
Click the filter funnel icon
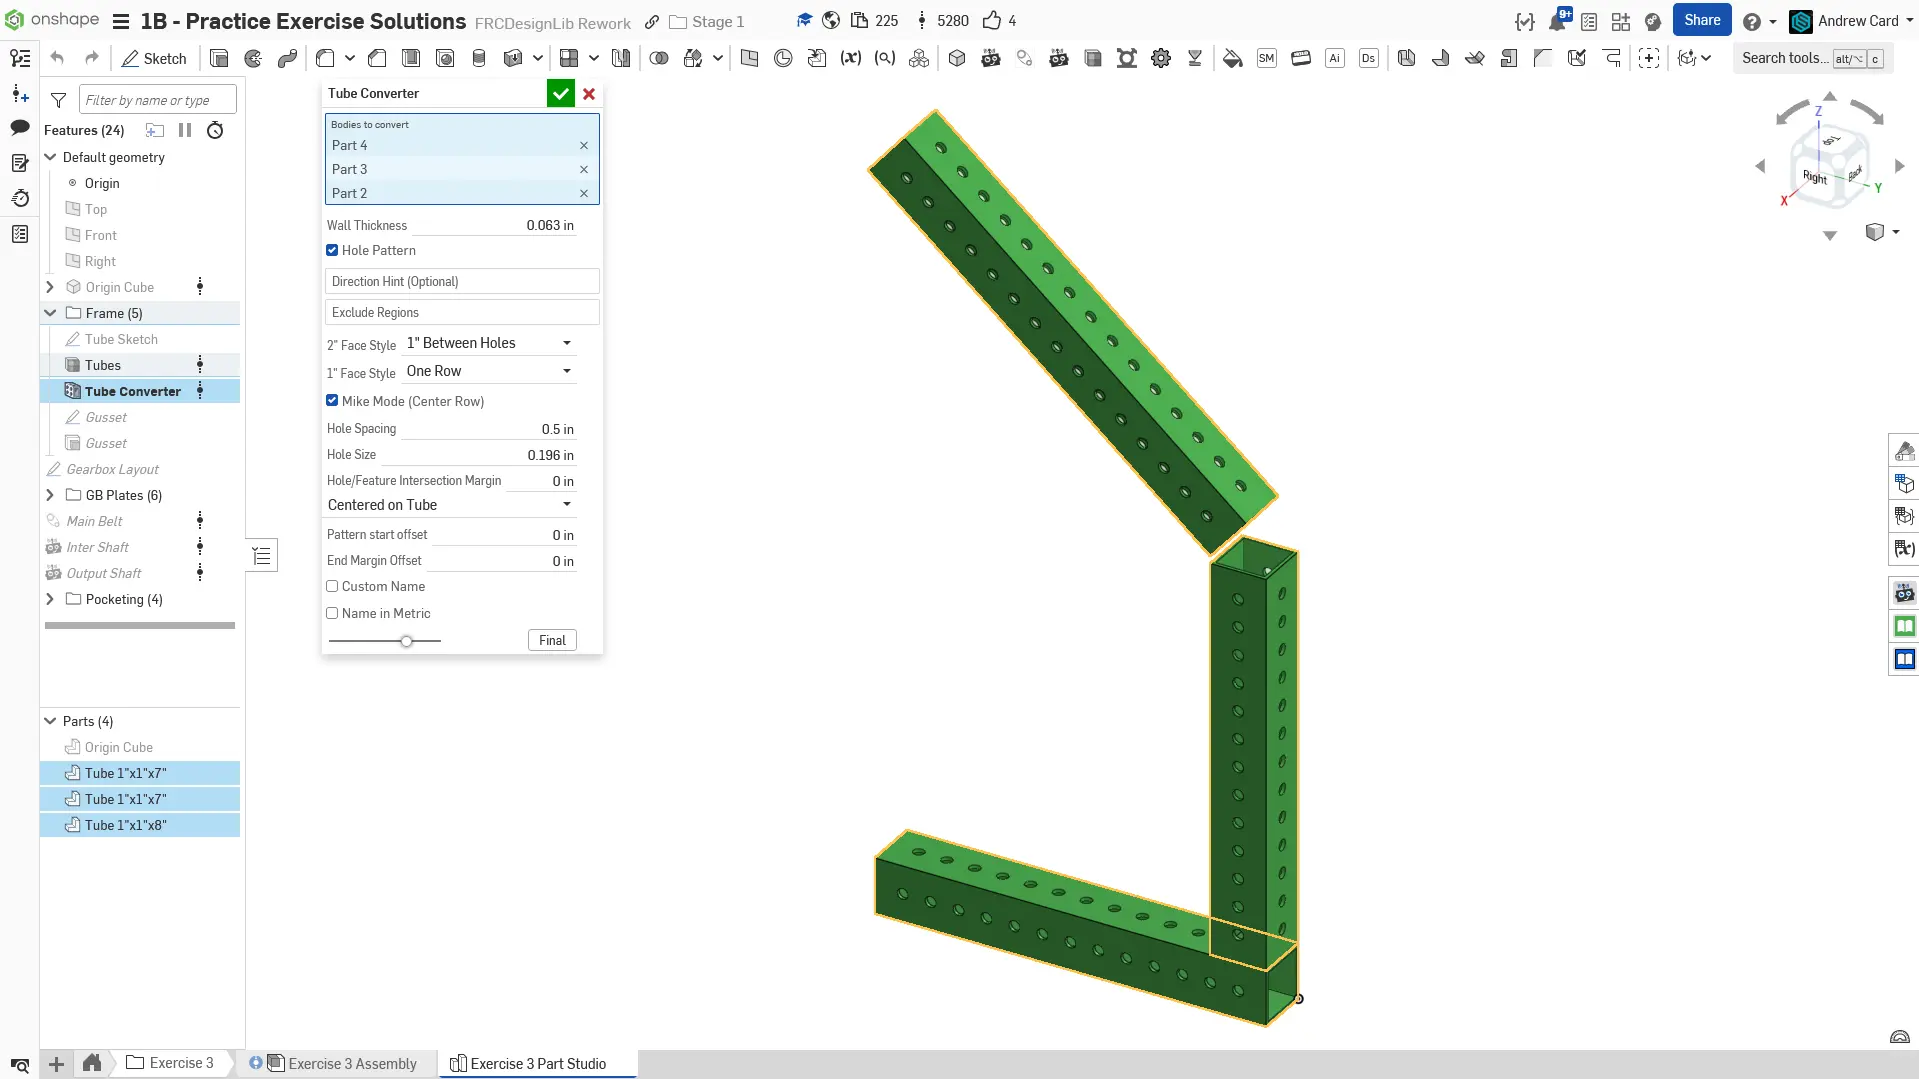(x=58, y=100)
